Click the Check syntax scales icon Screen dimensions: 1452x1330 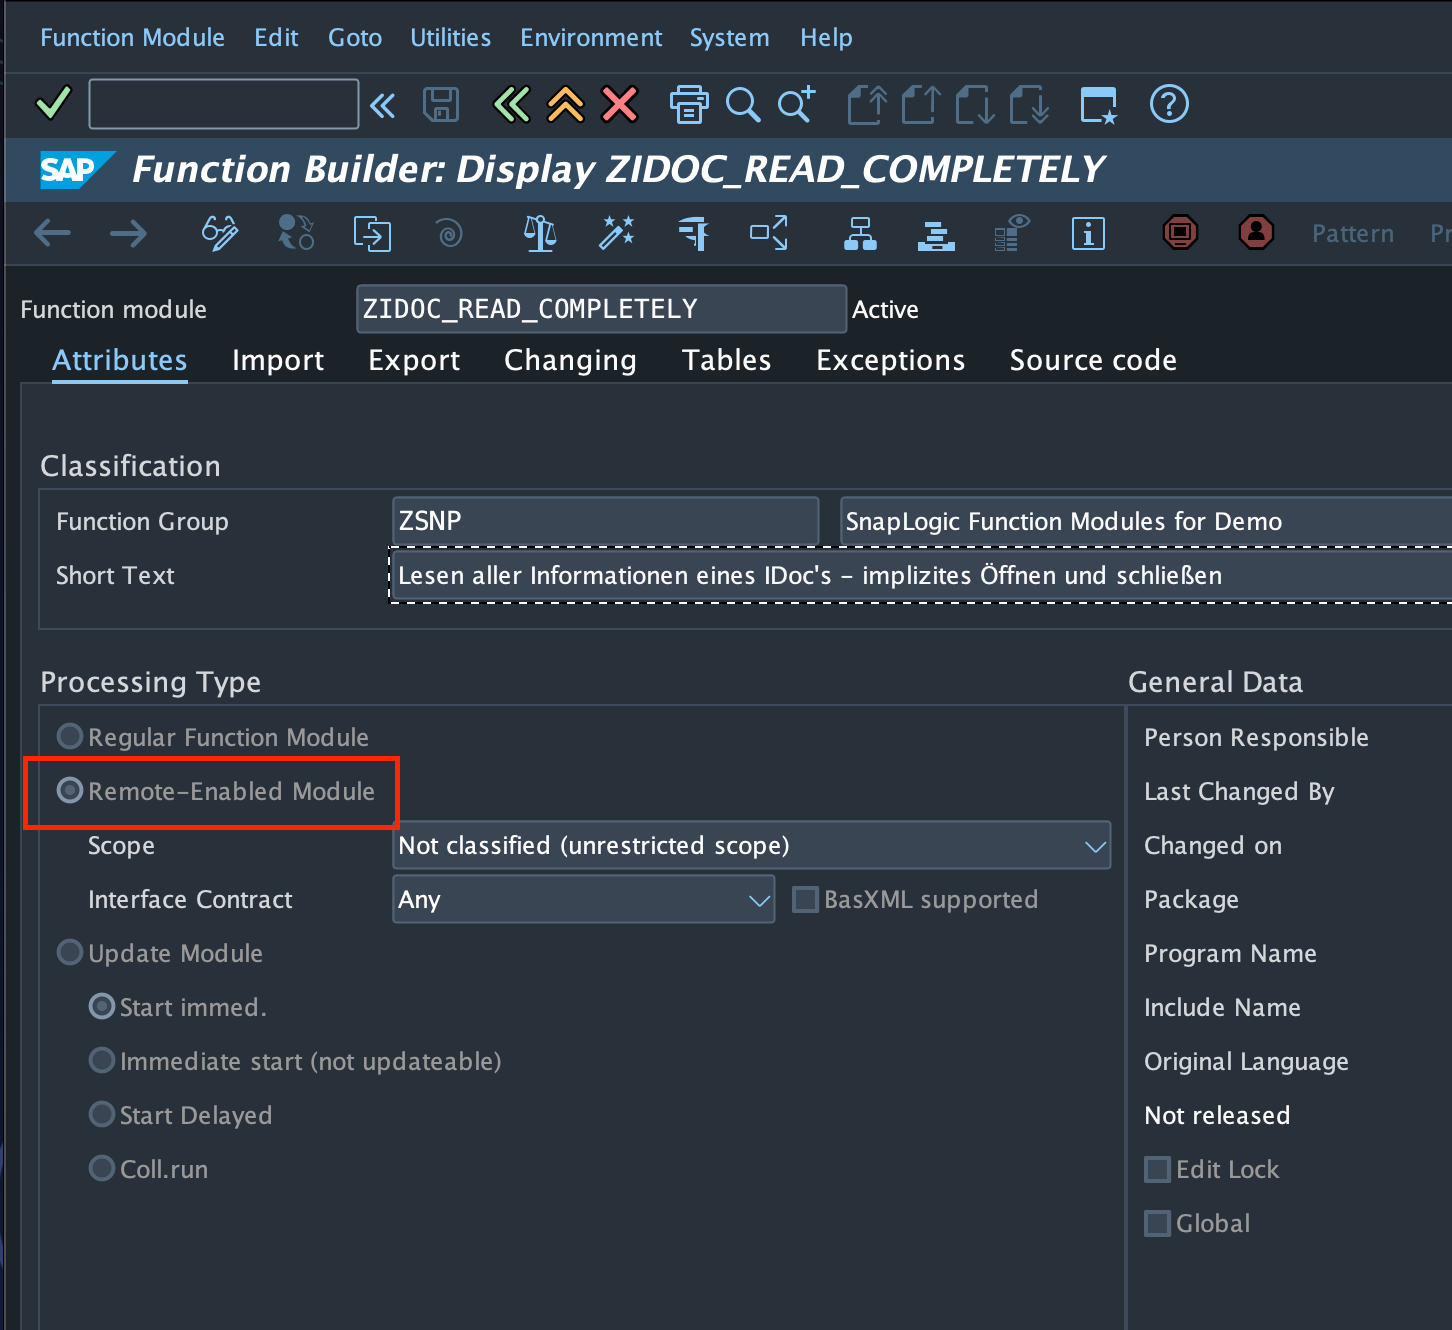coord(540,233)
